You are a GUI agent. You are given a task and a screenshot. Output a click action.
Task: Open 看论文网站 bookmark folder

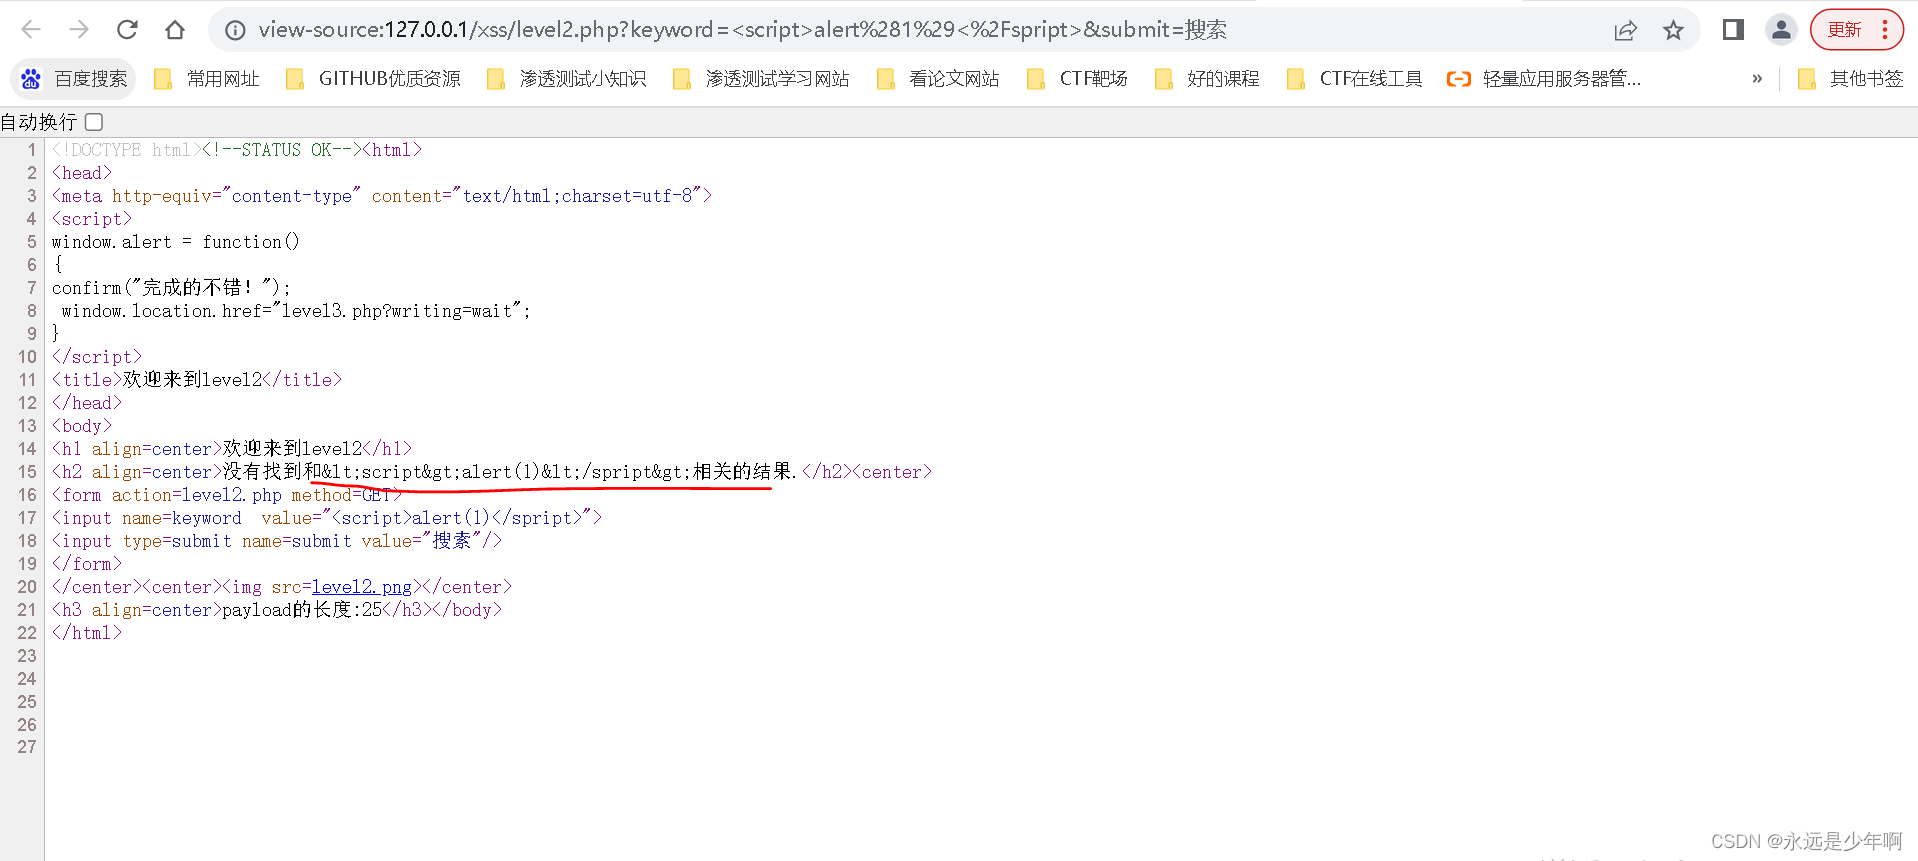tap(938, 79)
